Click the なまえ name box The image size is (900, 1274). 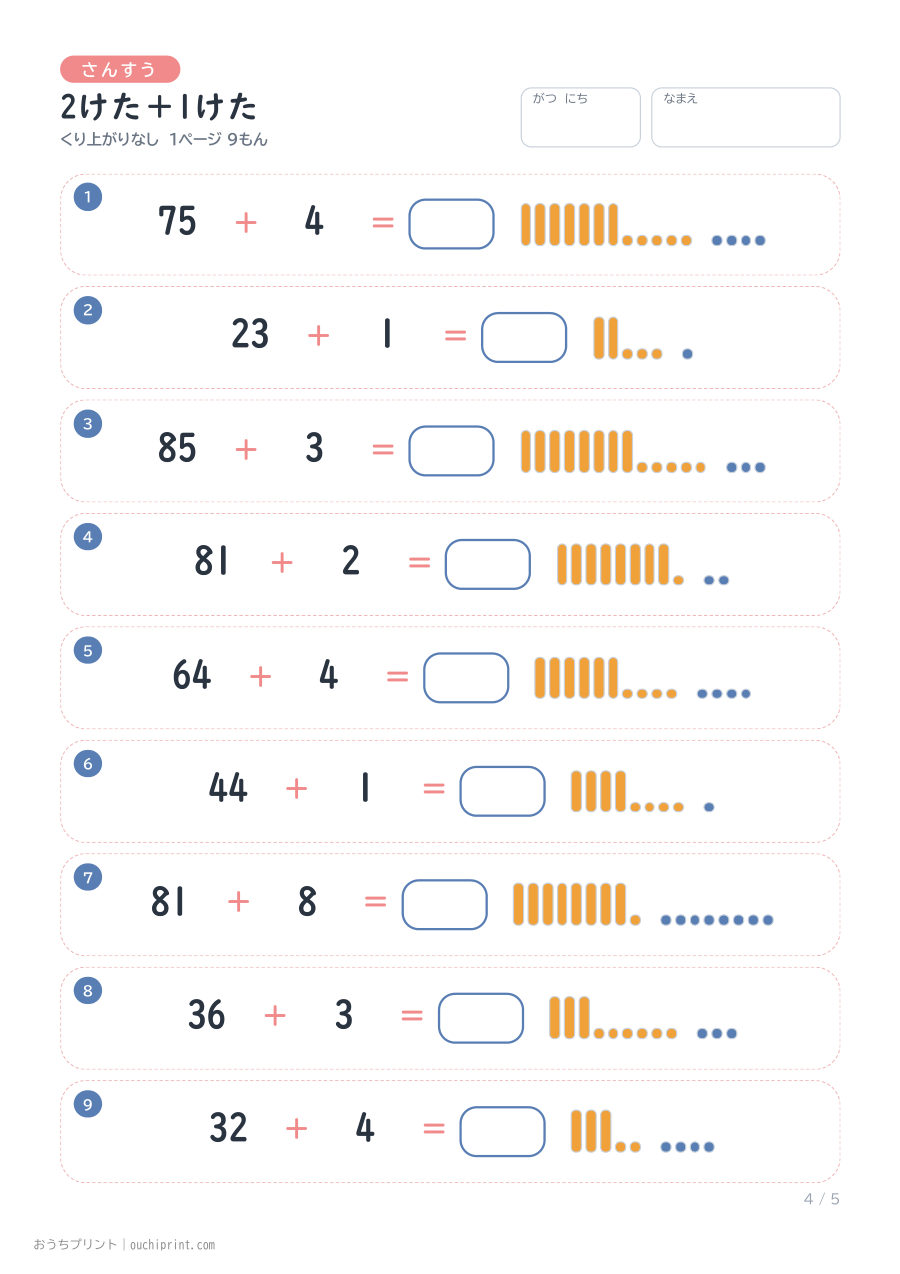point(746,117)
